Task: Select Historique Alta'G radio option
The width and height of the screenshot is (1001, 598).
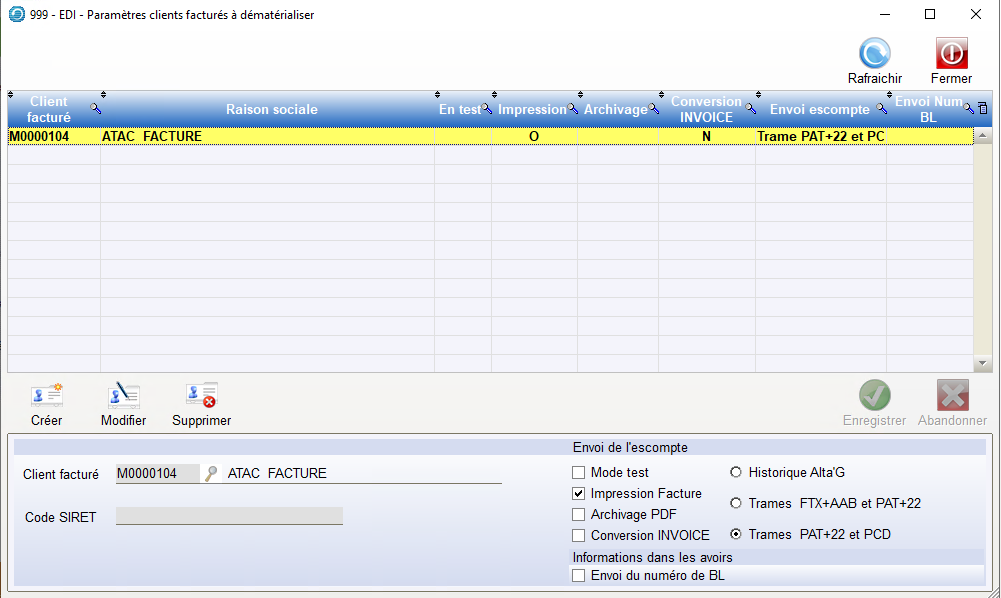Action: (737, 473)
